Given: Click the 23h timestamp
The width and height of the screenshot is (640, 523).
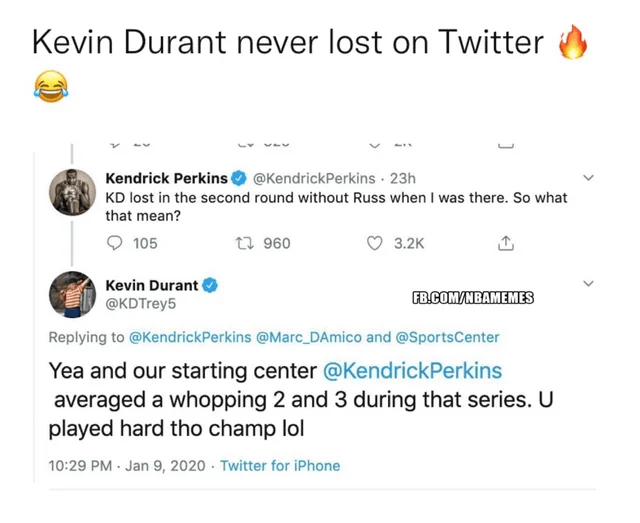Looking at the screenshot, I should pyautogui.click(x=402, y=179).
